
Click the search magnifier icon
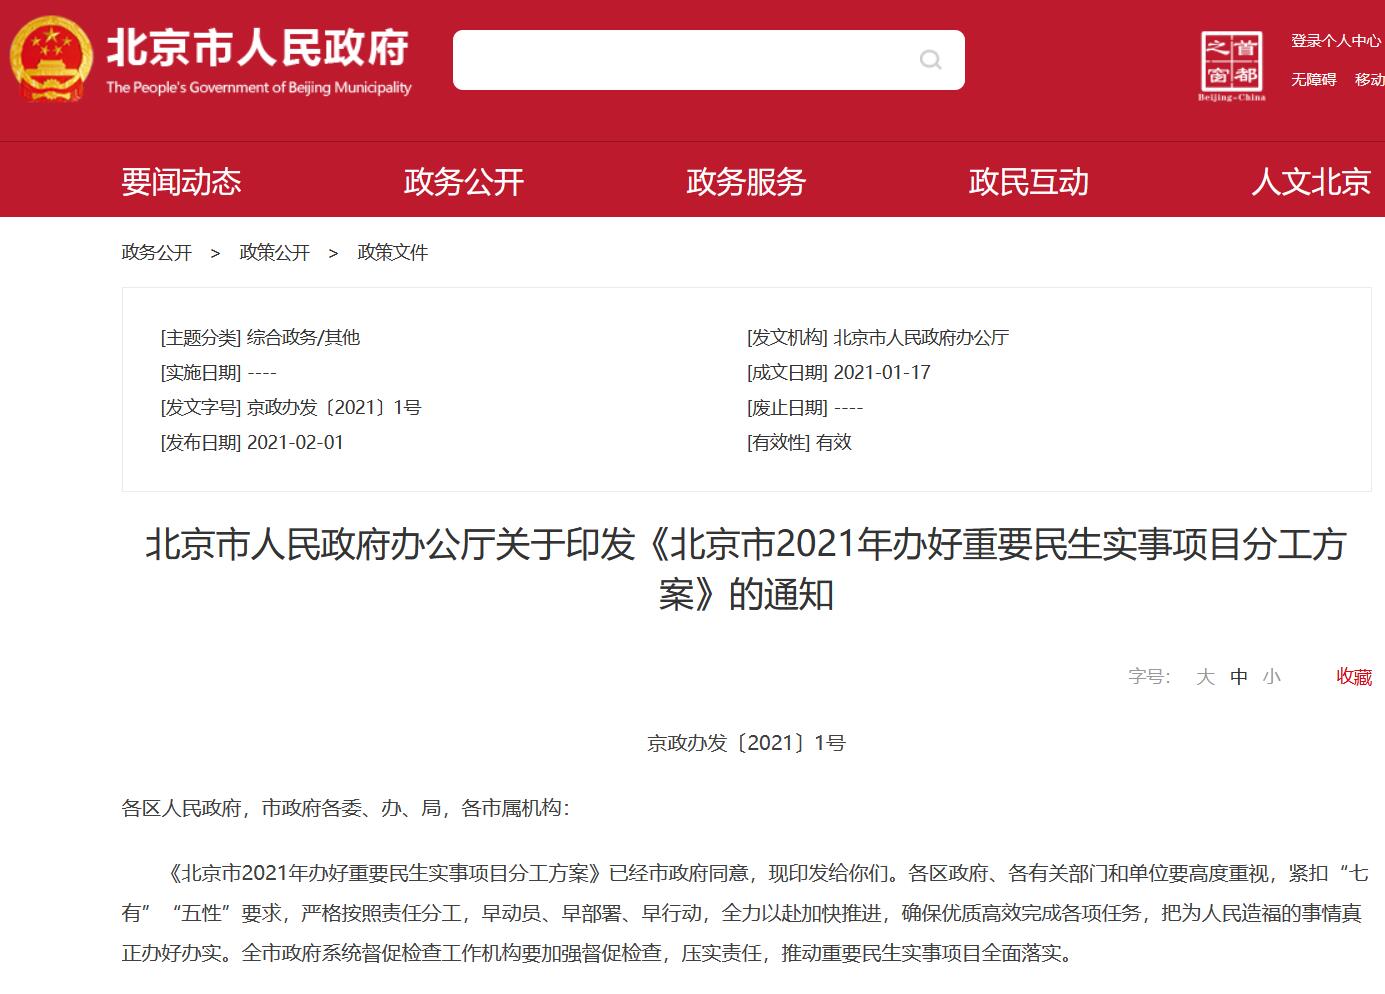coord(930,60)
